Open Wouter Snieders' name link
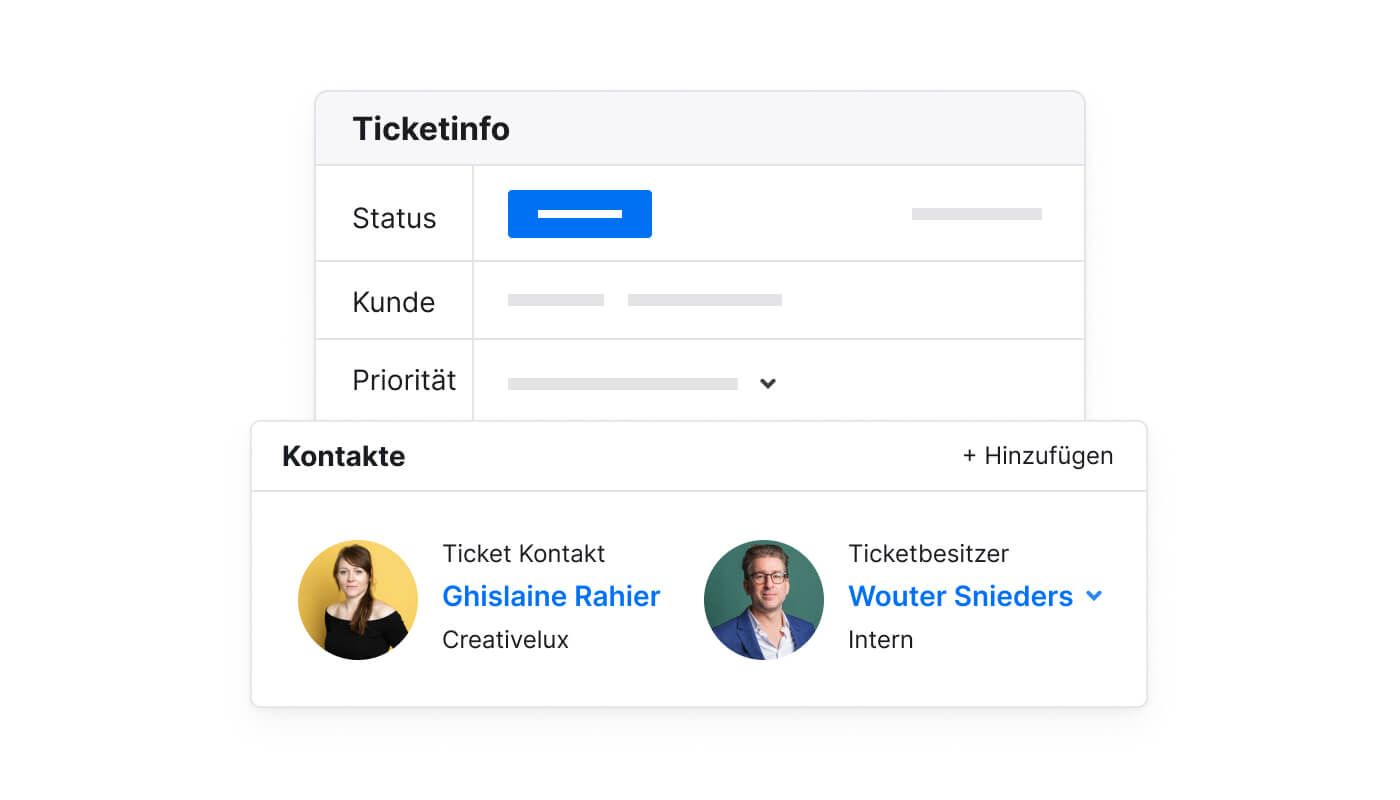The image size is (1400, 800). tap(960, 596)
